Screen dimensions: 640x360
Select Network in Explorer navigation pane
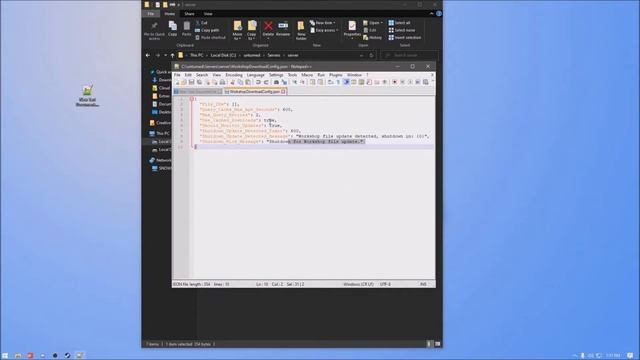pyautogui.click(x=160, y=160)
